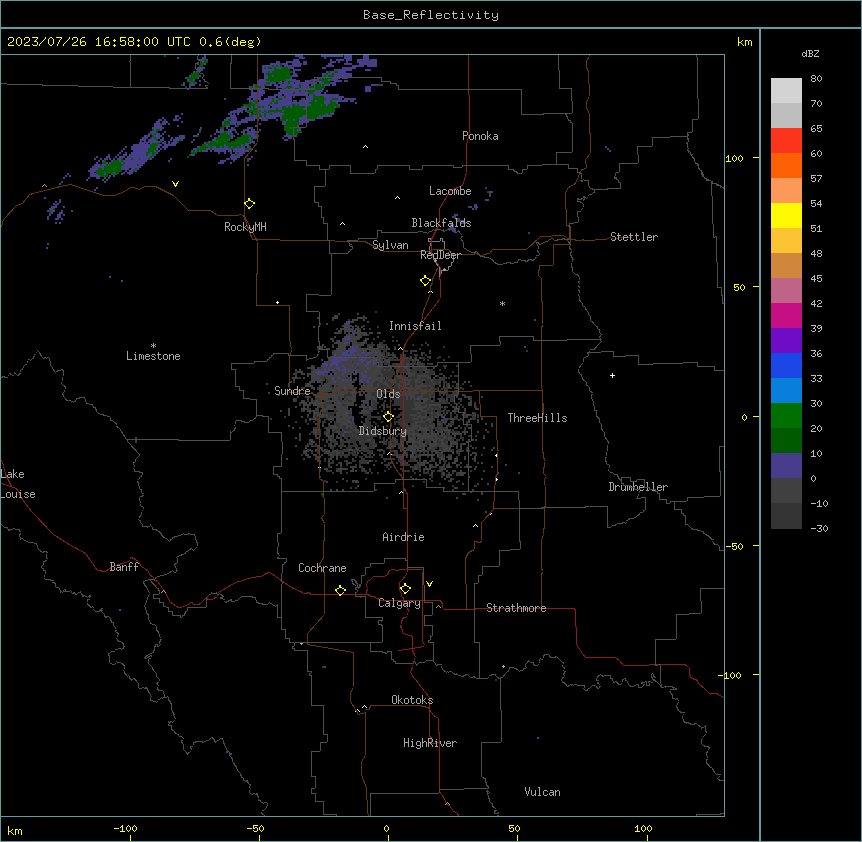862x842 pixels.
Task: Select the pinkish 45-42 dBZ legend swatch
Action: coord(786,290)
